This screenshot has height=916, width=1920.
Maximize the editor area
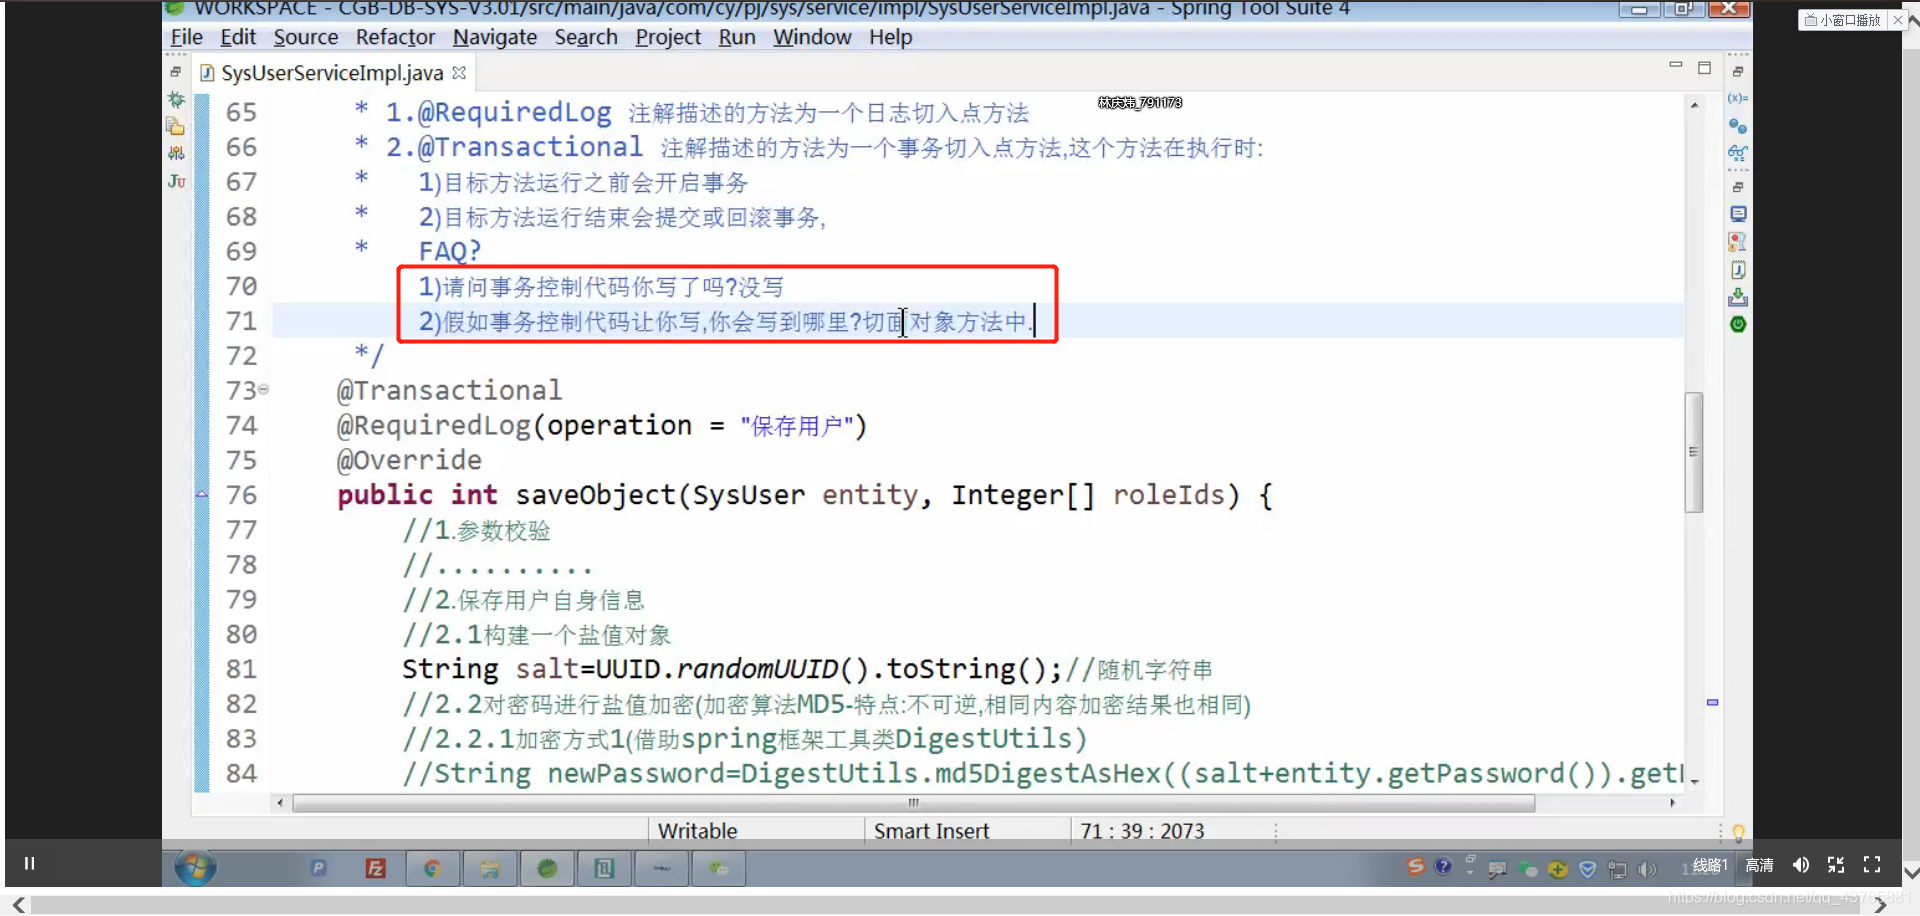point(1704,68)
